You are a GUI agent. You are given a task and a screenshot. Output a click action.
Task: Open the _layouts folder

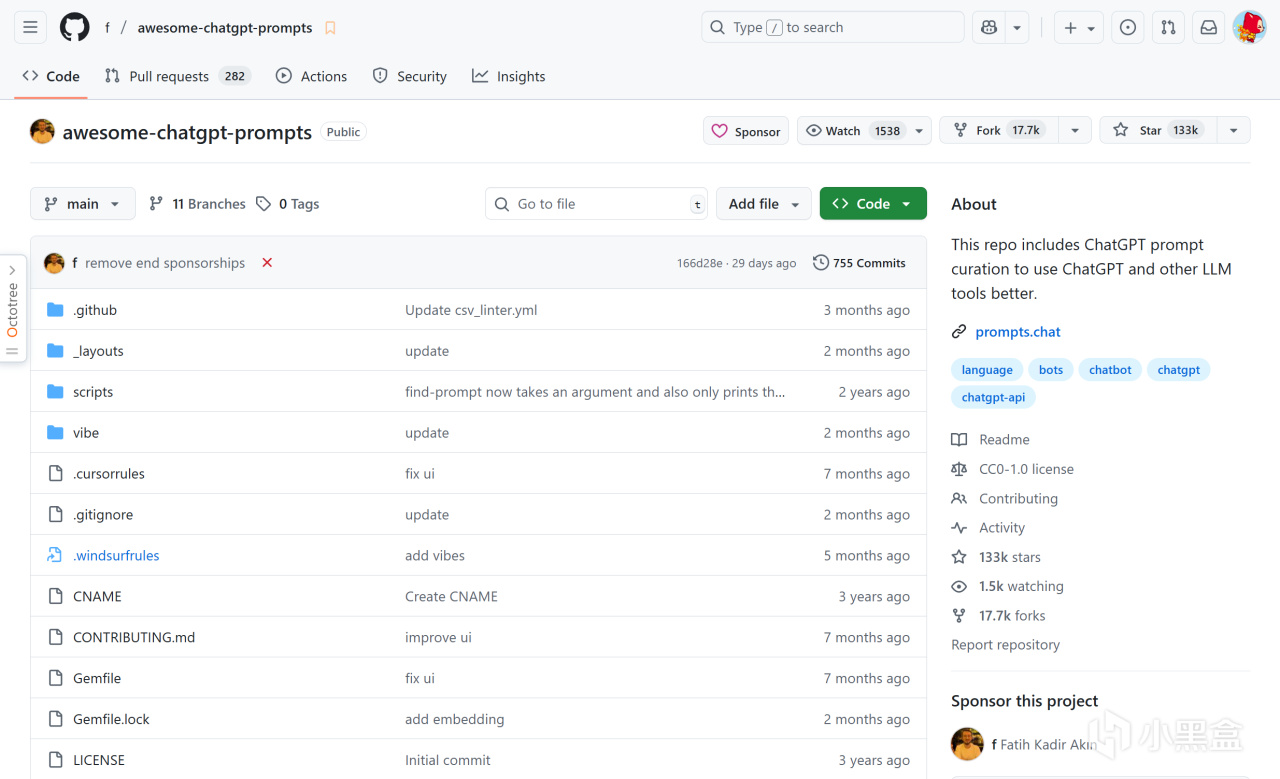[98, 351]
